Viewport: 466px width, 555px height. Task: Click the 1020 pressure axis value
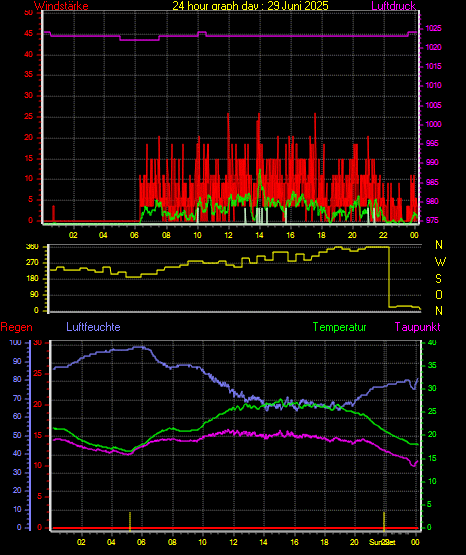433,47
